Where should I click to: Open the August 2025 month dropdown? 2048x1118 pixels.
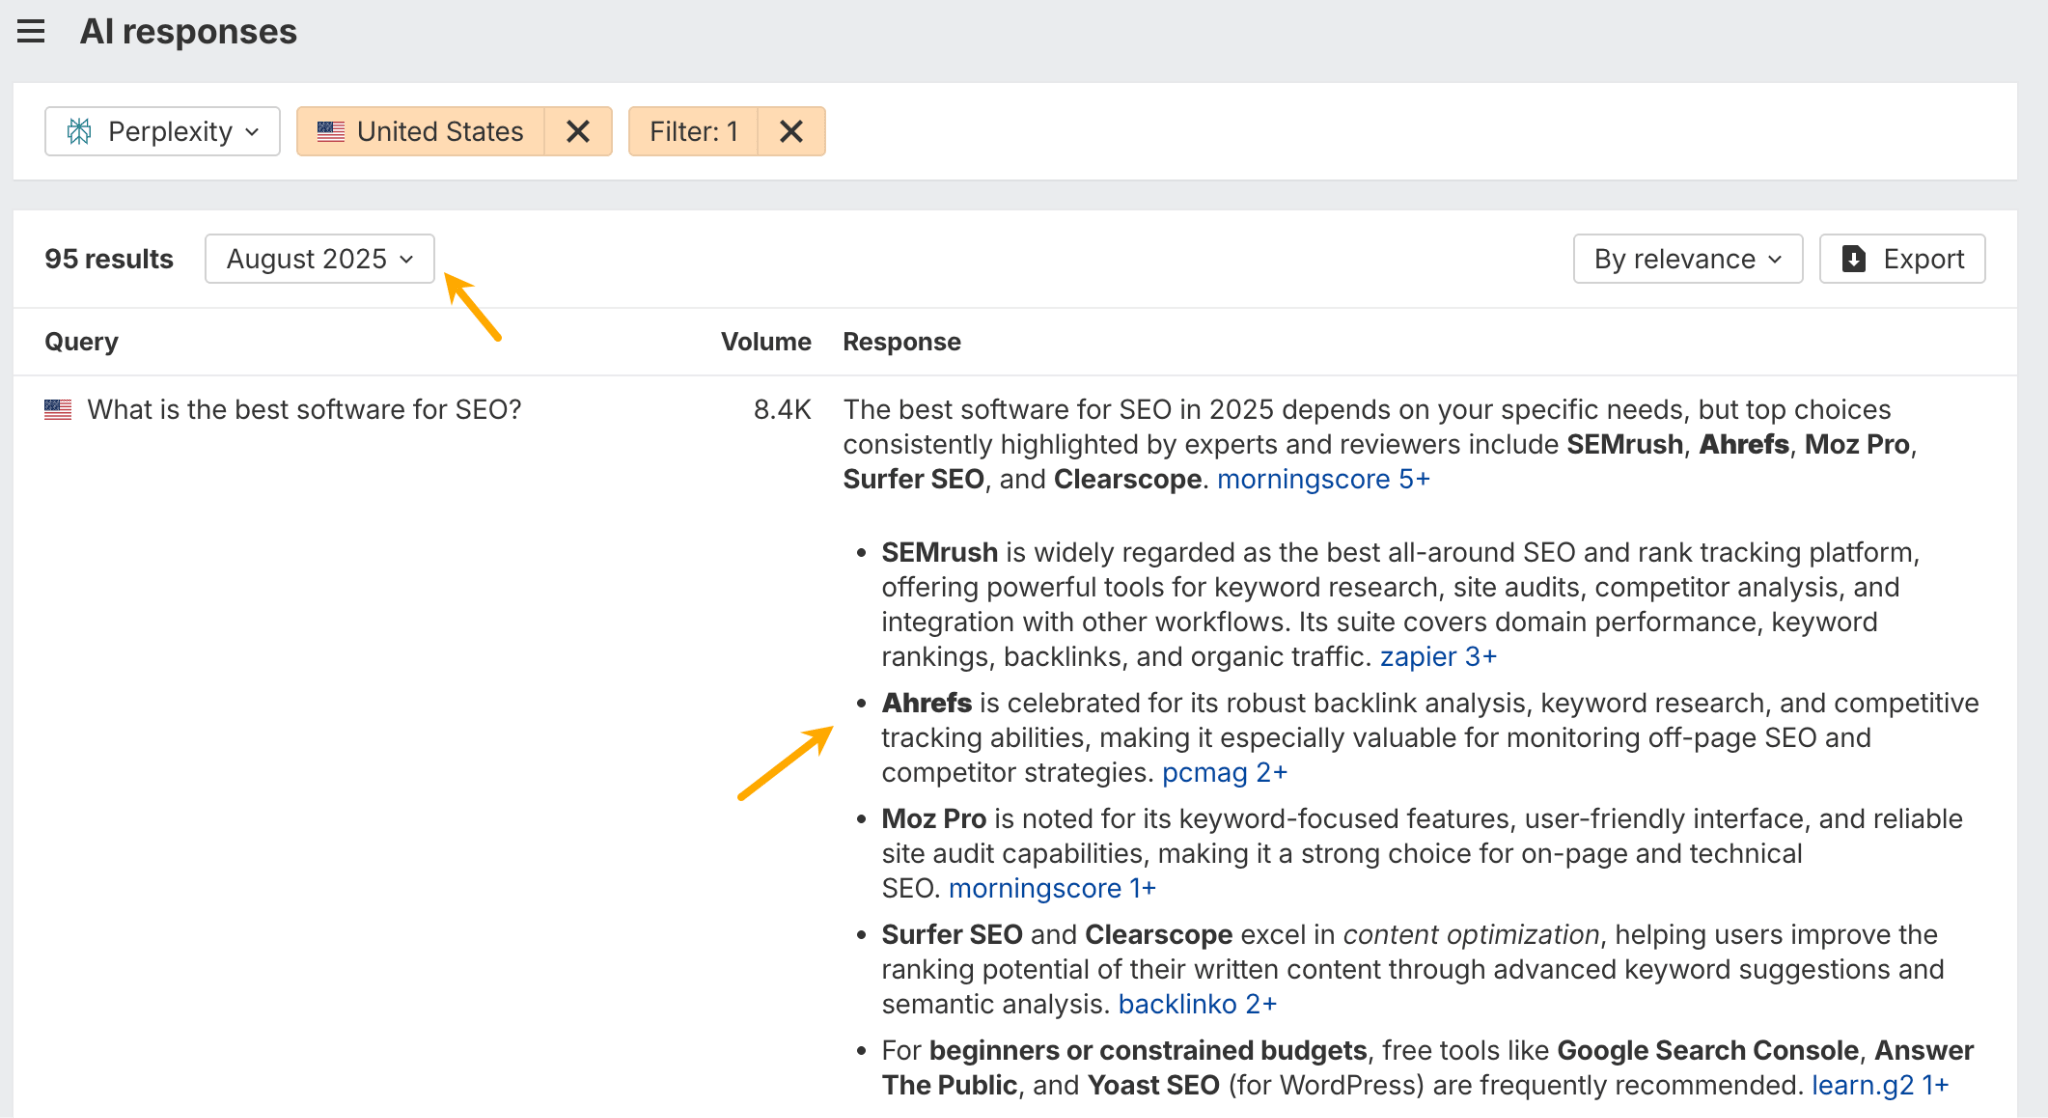(x=318, y=259)
